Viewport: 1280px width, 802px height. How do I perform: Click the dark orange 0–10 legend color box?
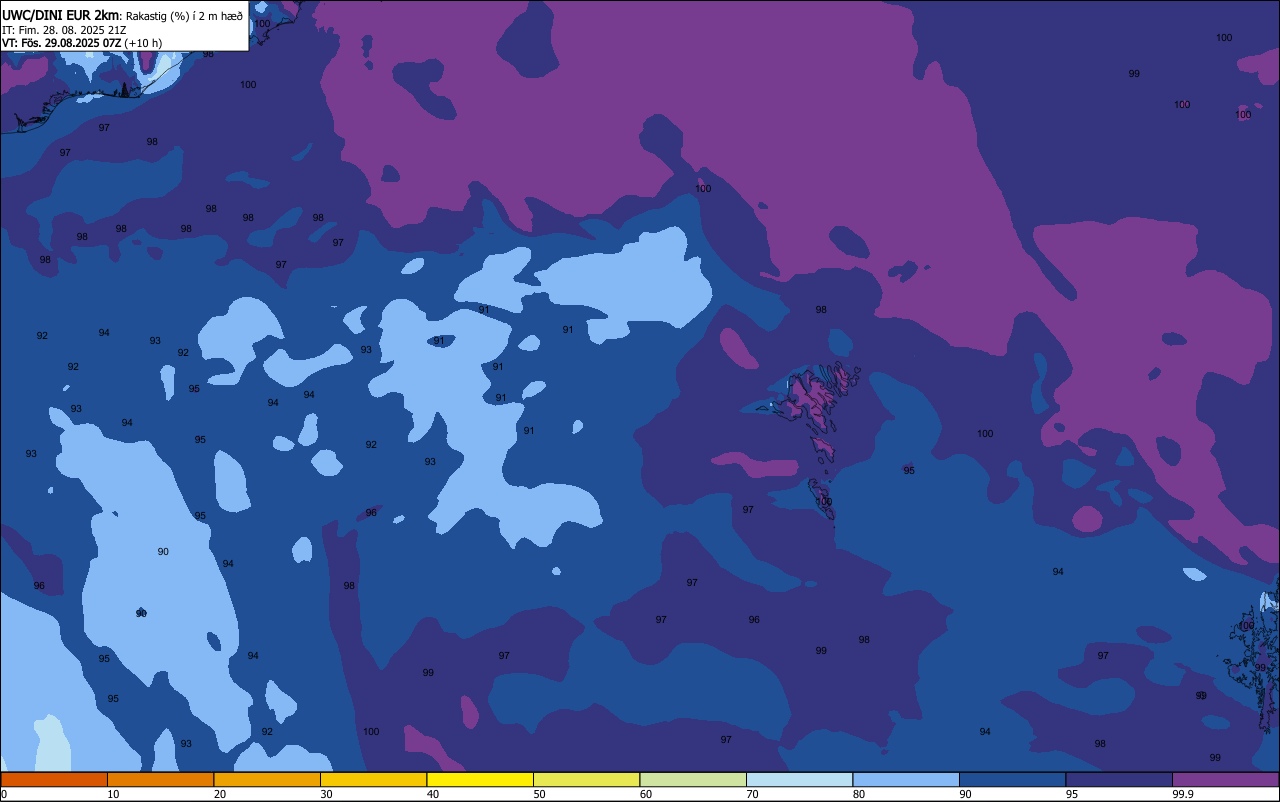pos(54,779)
